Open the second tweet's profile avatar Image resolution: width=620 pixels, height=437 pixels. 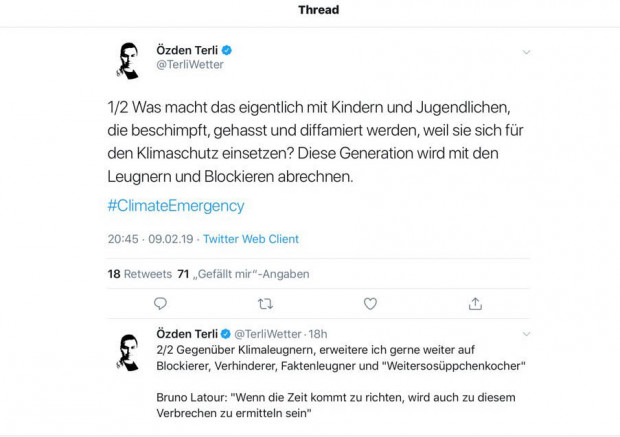(x=126, y=351)
